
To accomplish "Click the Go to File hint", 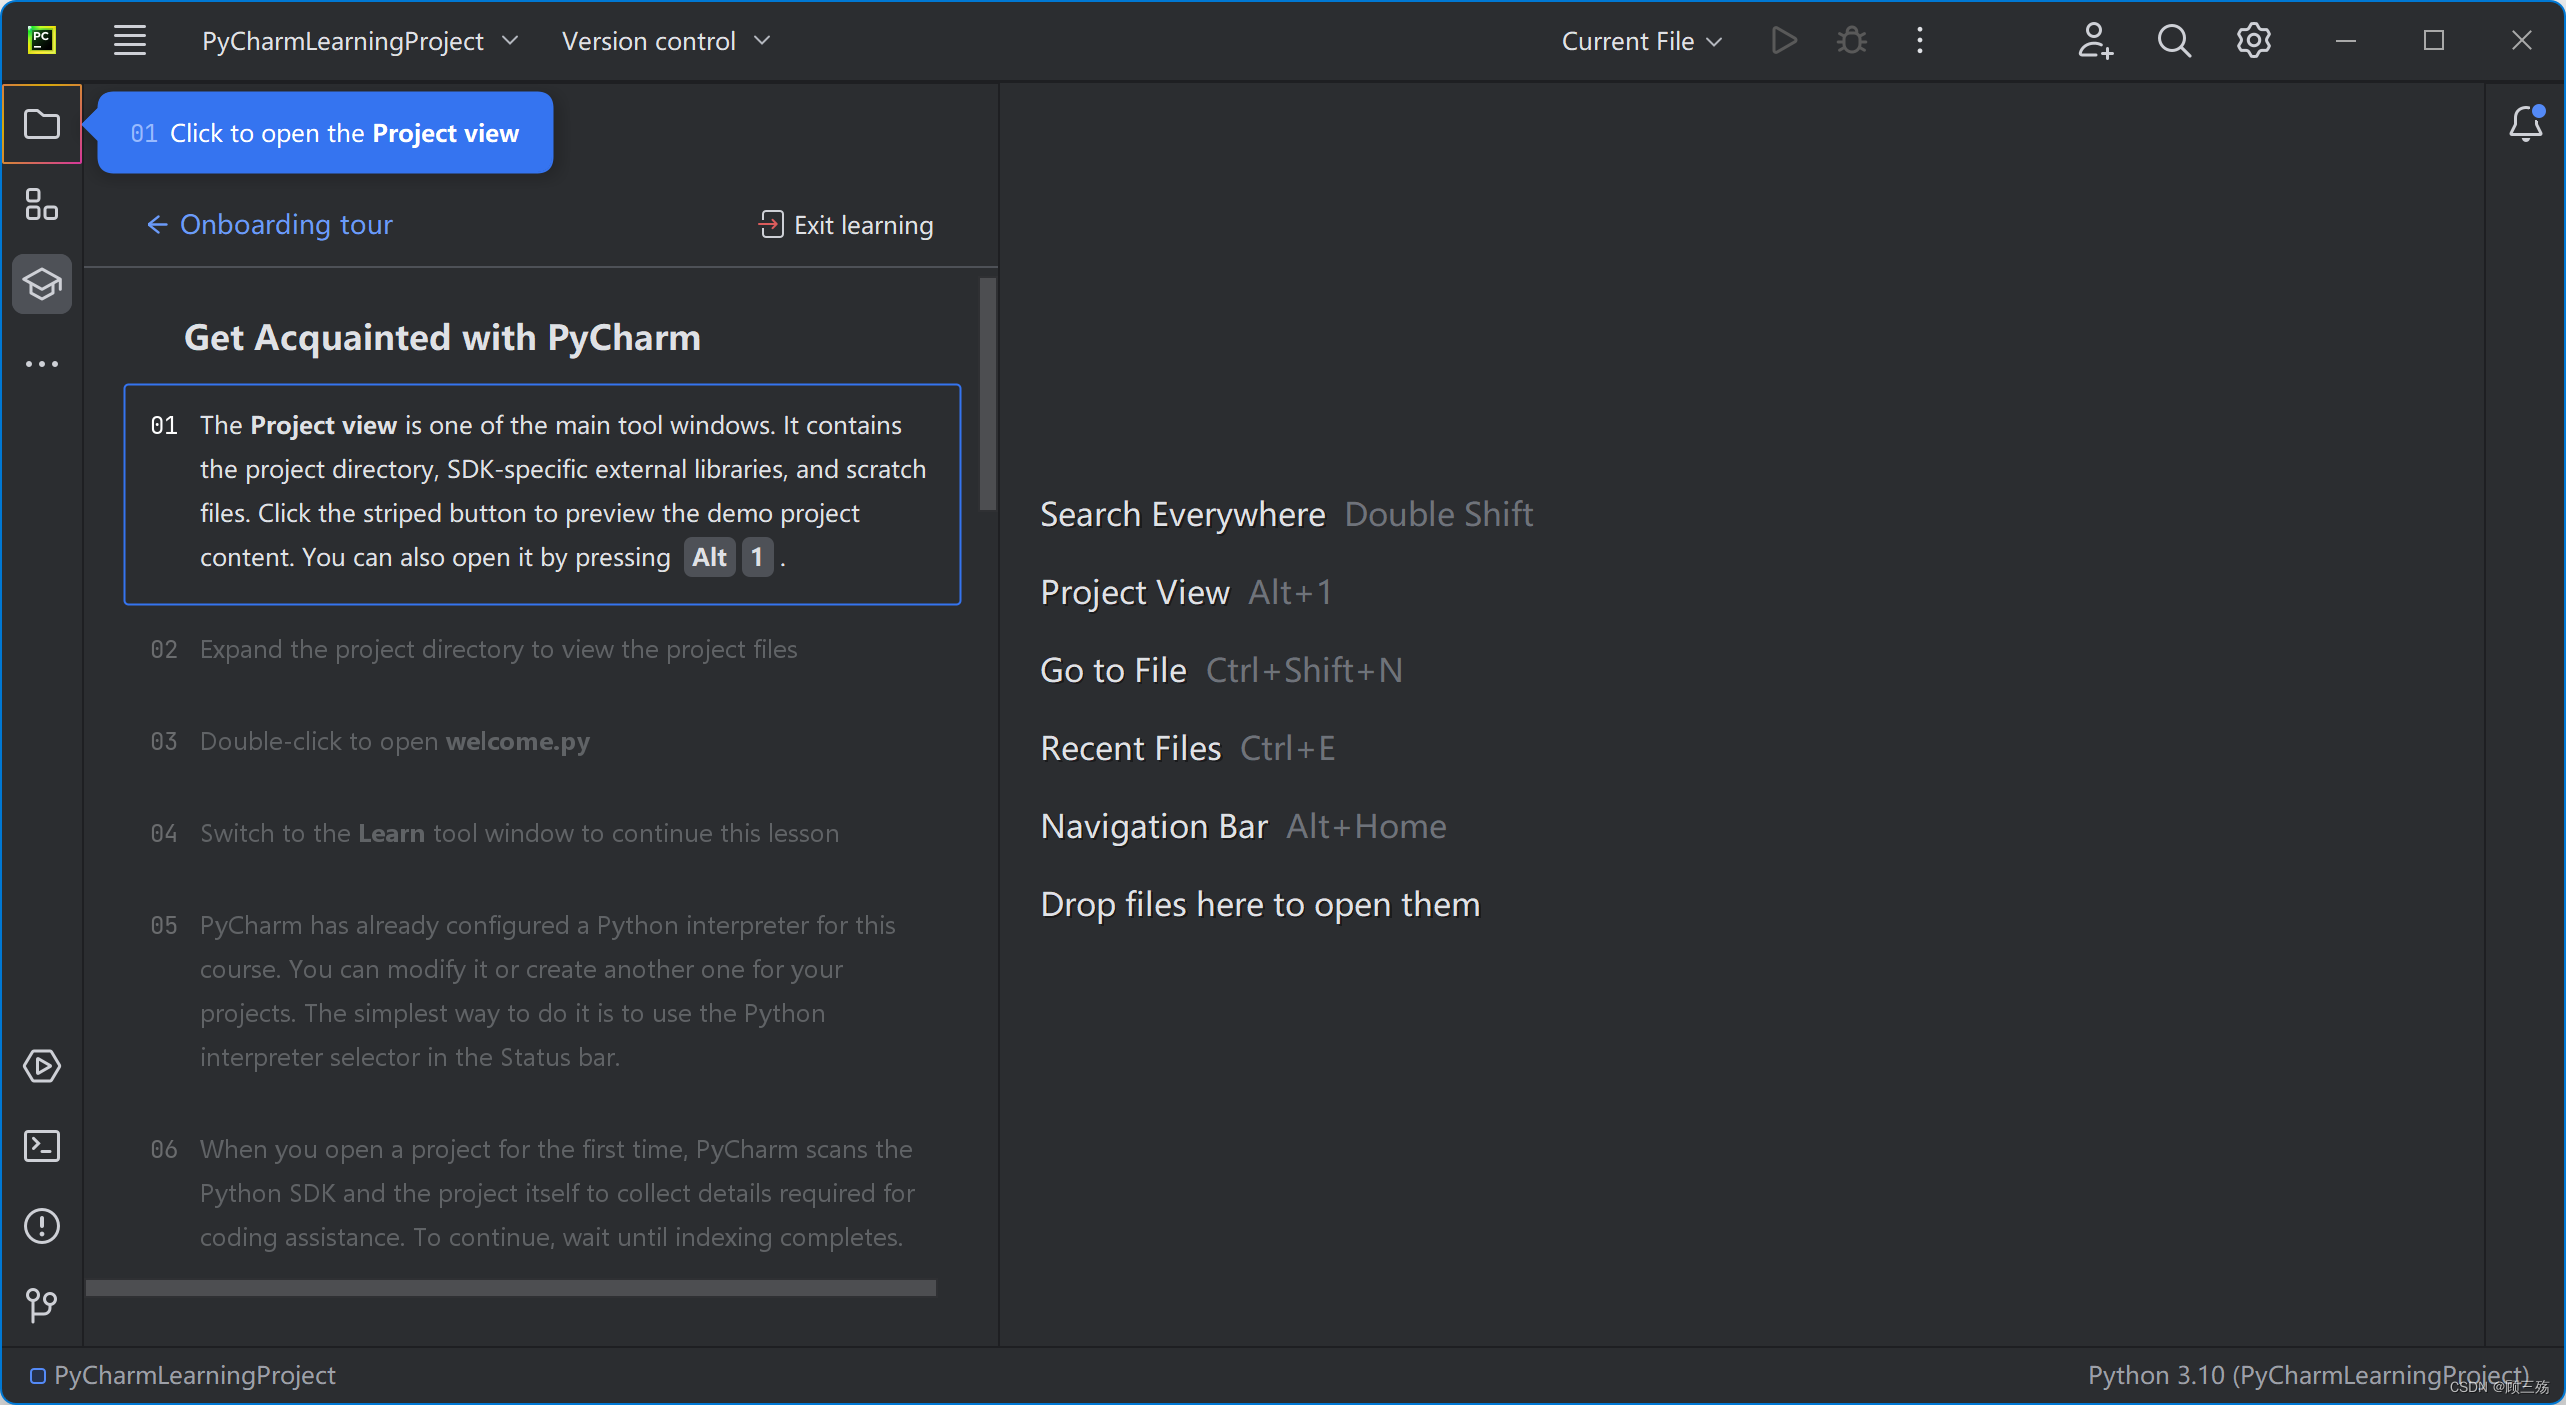I will pyautogui.click(x=1221, y=670).
